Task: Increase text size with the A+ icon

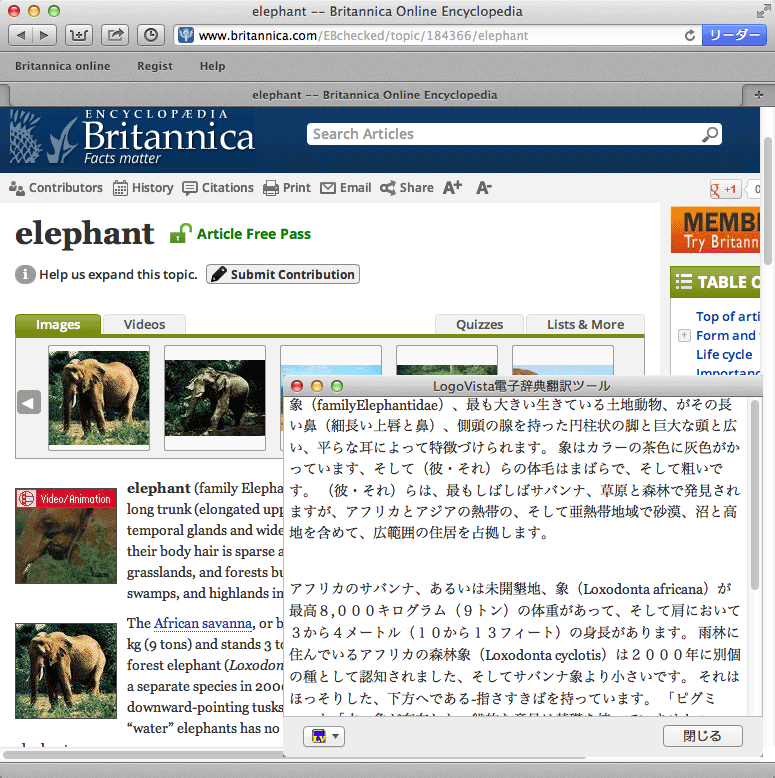Action: pyautogui.click(x=452, y=188)
